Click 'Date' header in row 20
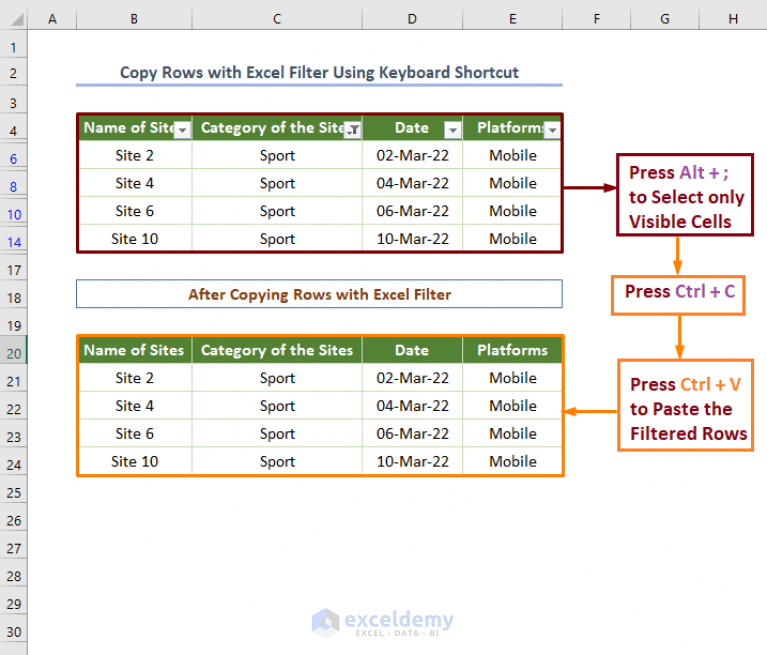The height and width of the screenshot is (655, 767). (x=412, y=350)
